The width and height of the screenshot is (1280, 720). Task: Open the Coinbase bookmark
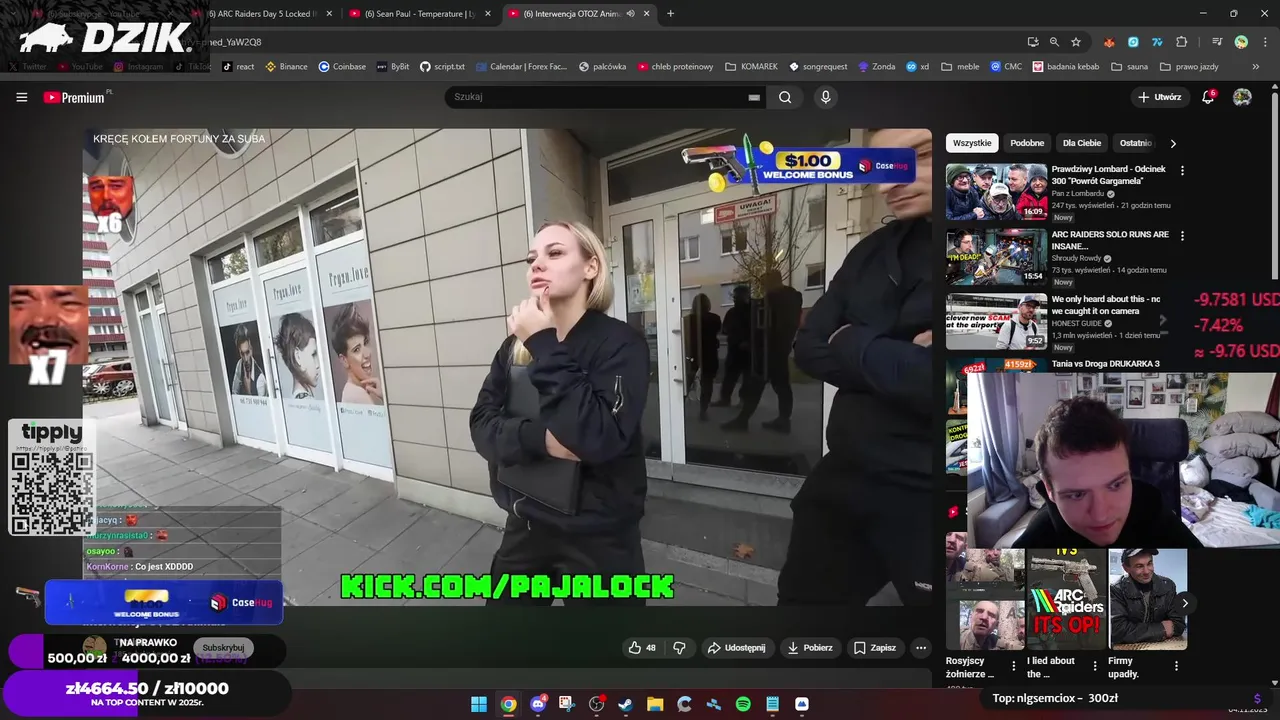[342, 67]
